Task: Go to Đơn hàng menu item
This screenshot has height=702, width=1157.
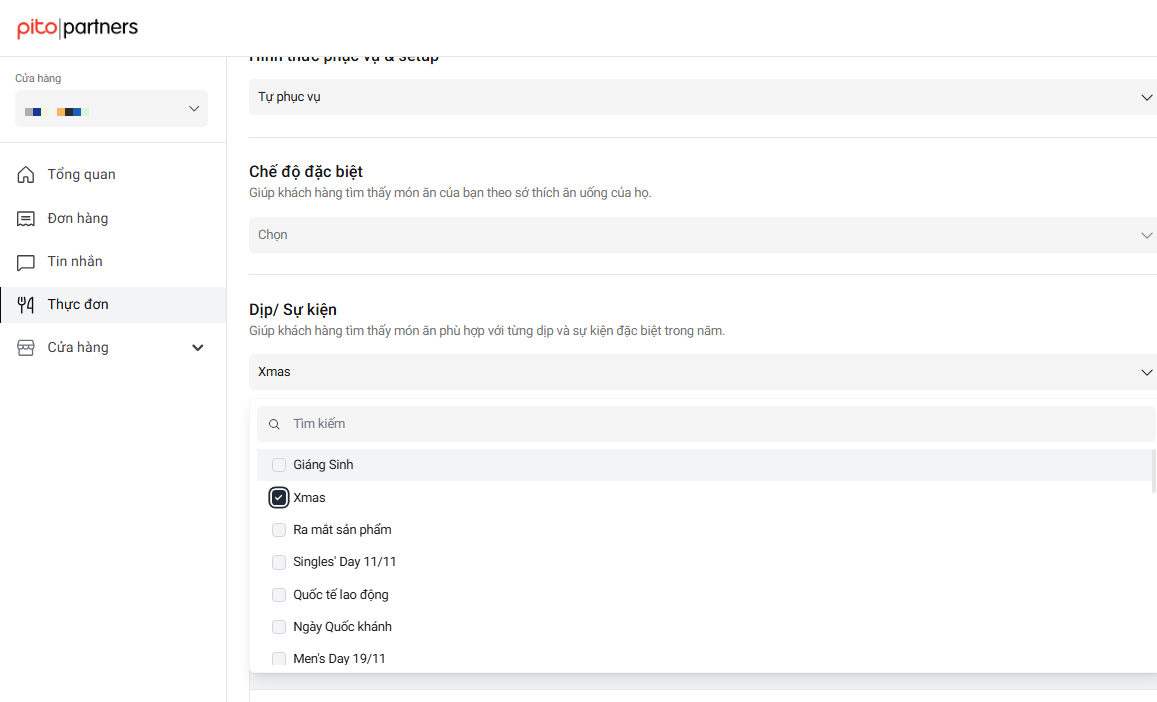Action: click(x=78, y=219)
